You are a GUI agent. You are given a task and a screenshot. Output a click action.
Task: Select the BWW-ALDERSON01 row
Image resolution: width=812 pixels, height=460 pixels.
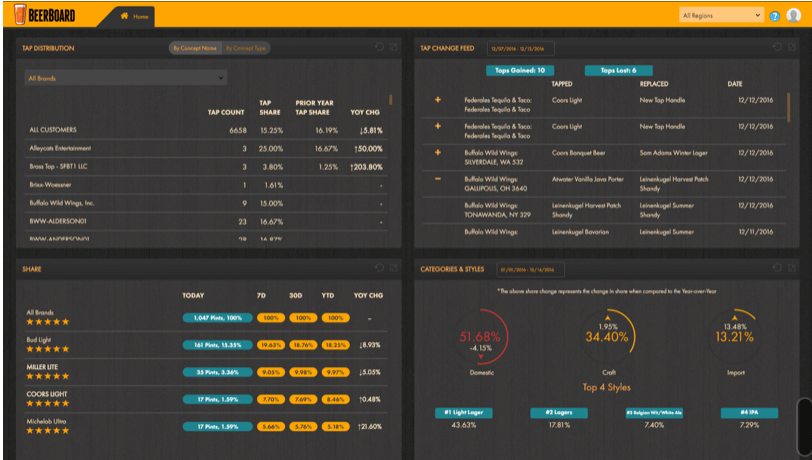tap(206, 221)
